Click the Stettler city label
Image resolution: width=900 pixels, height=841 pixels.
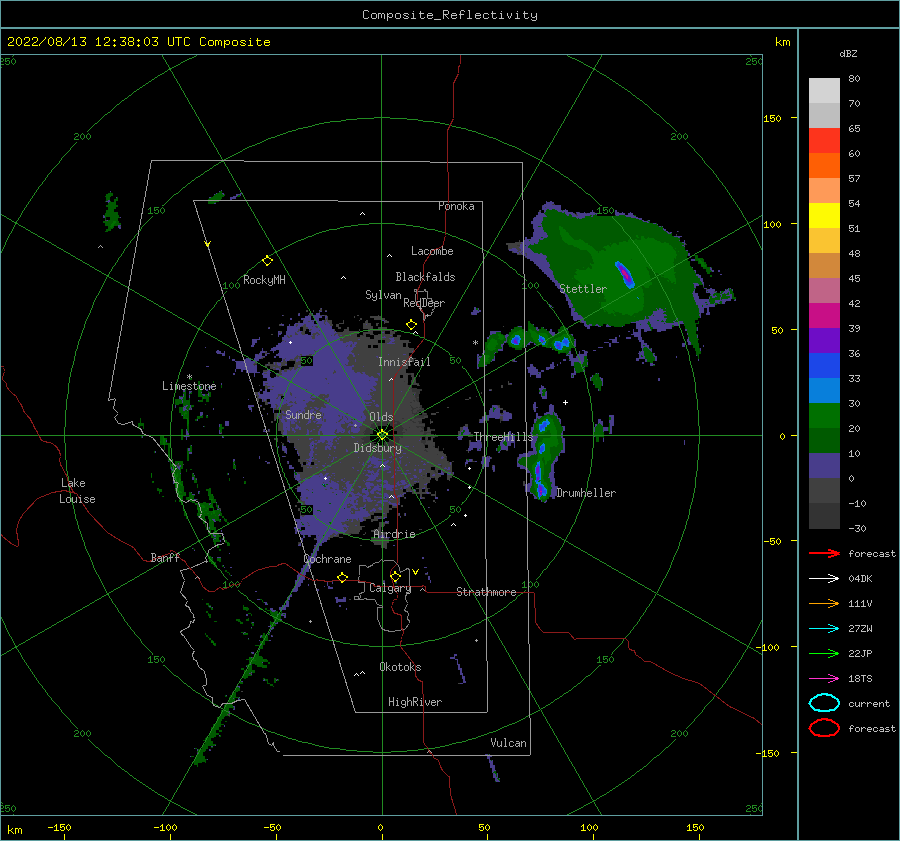tap(583, 289)
